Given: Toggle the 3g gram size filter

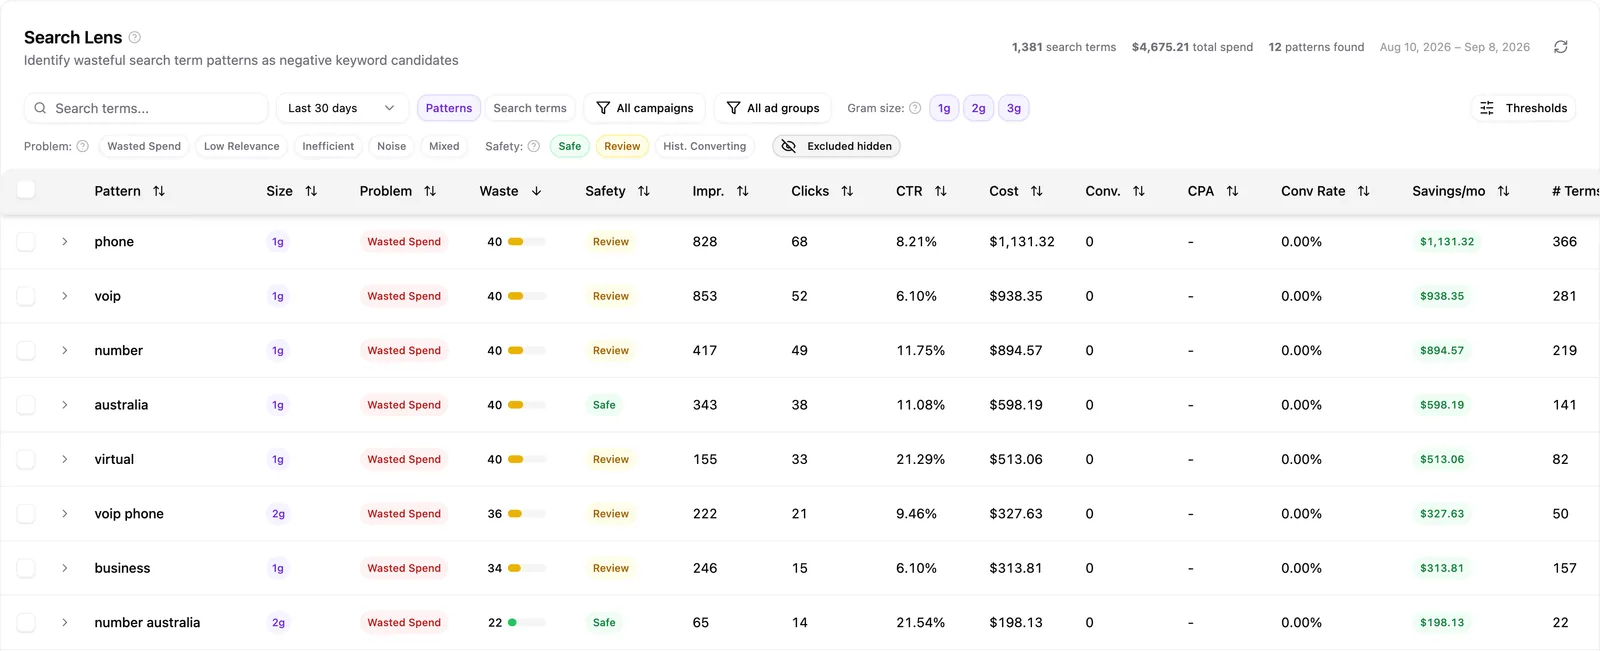Looking at the screenshot, I should coord(1014,108).
